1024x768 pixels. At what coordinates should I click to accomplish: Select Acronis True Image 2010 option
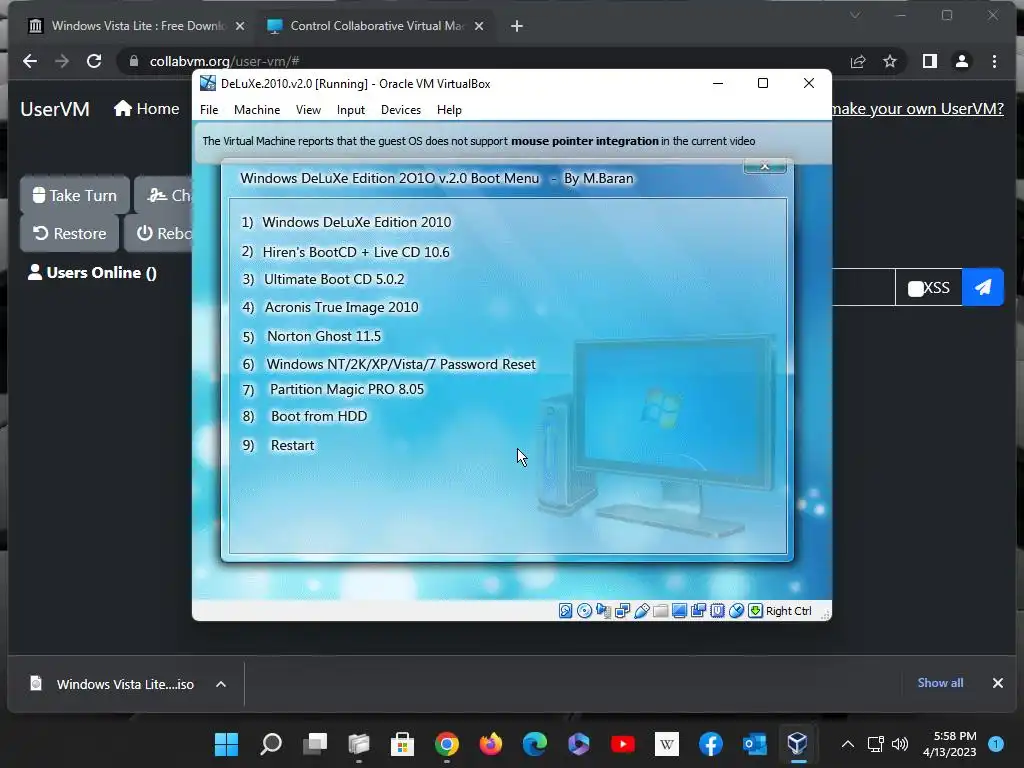coord(330,307)
